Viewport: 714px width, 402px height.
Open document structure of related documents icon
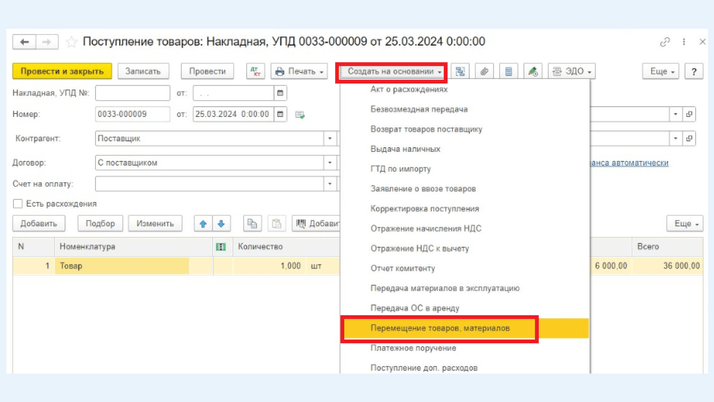pyautogui.click(x=460, y=71)
